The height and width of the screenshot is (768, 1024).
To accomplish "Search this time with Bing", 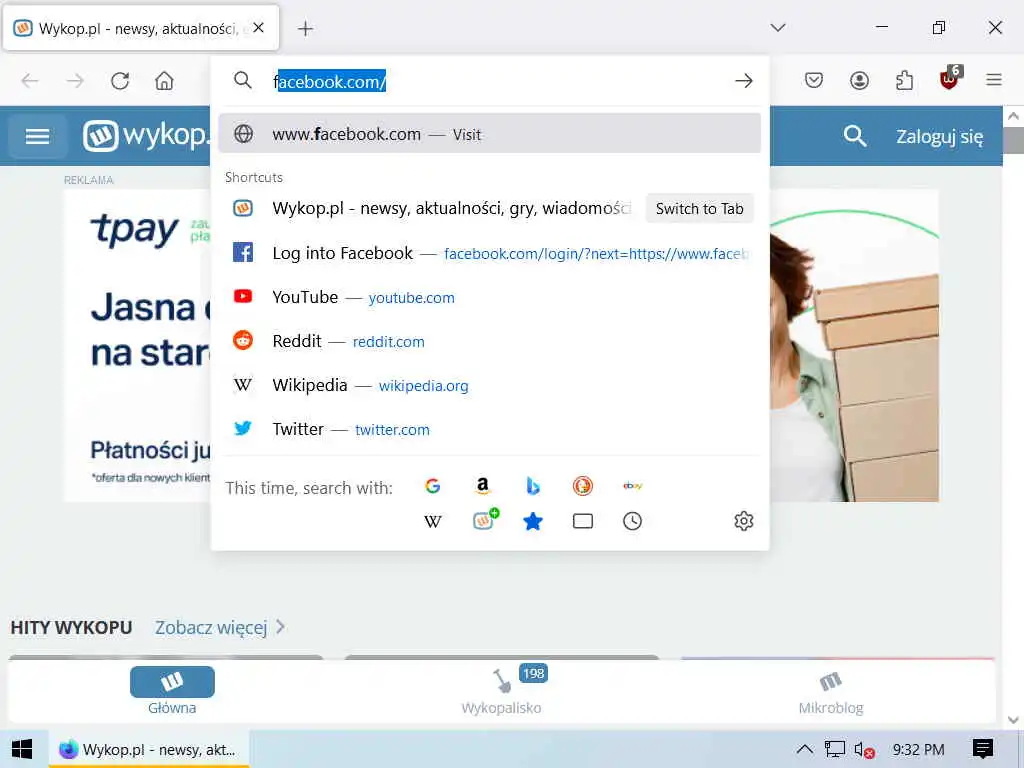I will coord(533,486).
